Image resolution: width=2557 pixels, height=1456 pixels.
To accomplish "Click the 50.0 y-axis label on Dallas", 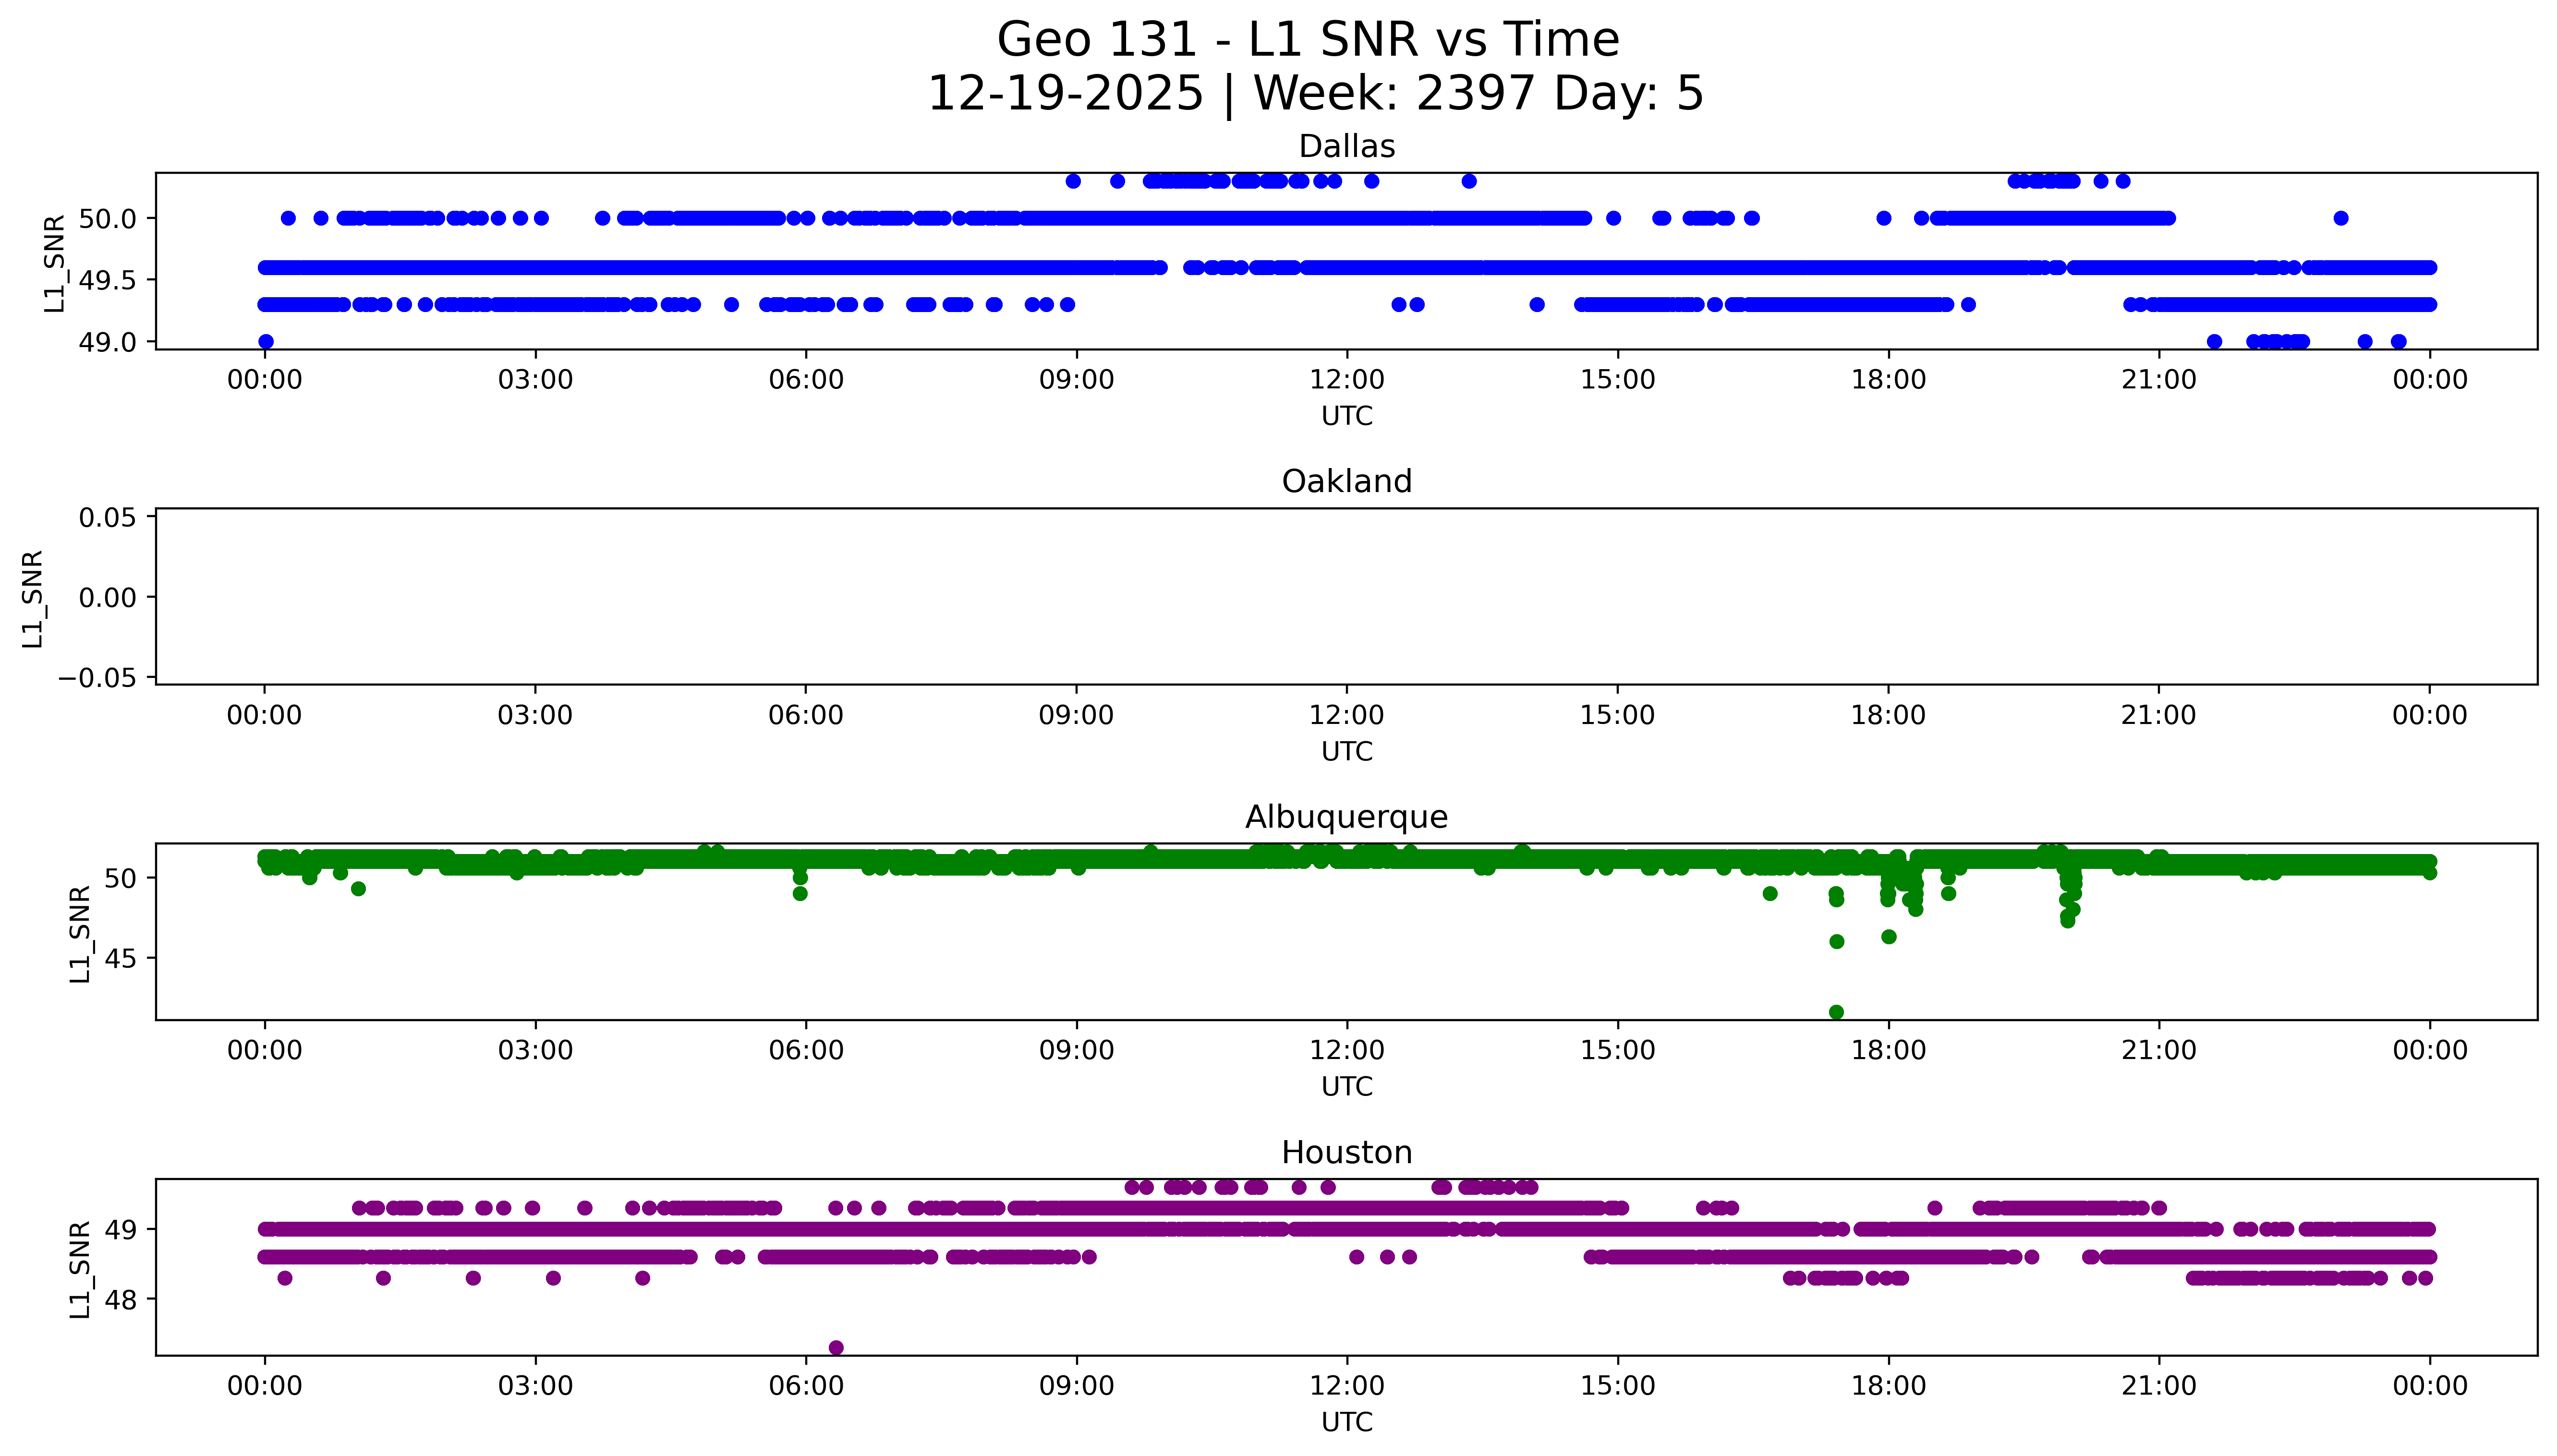I will 107,218.
